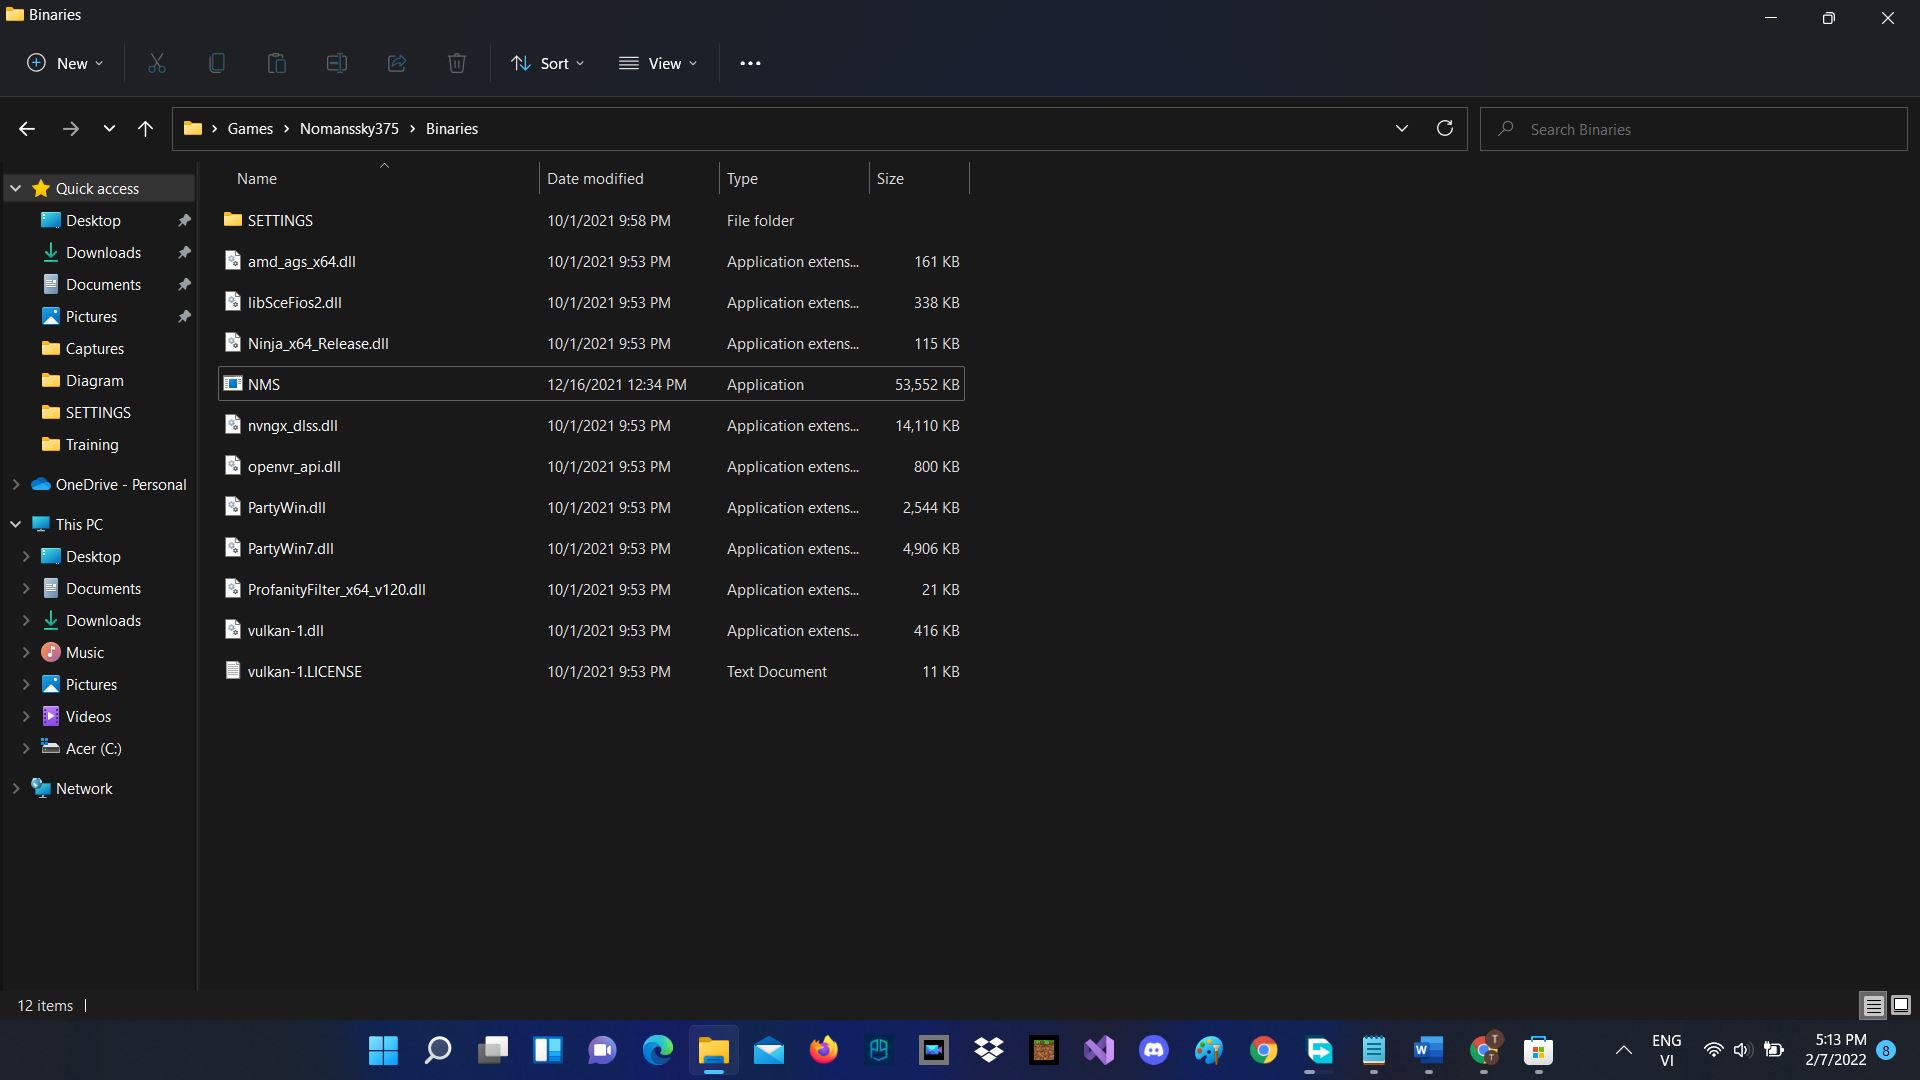1920x1080 pixels.
Task: Open Discord from the taskbar
Action: click(1153, 1050)
